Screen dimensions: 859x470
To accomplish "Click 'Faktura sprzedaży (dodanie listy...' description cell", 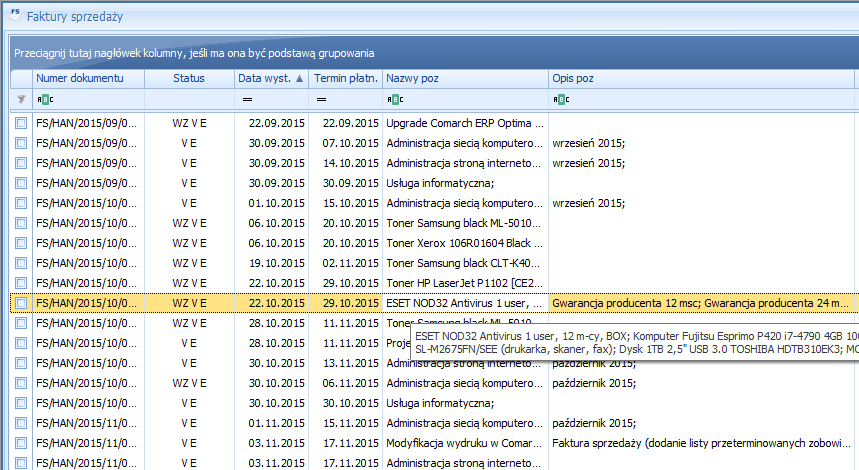I will pos(701,443).
